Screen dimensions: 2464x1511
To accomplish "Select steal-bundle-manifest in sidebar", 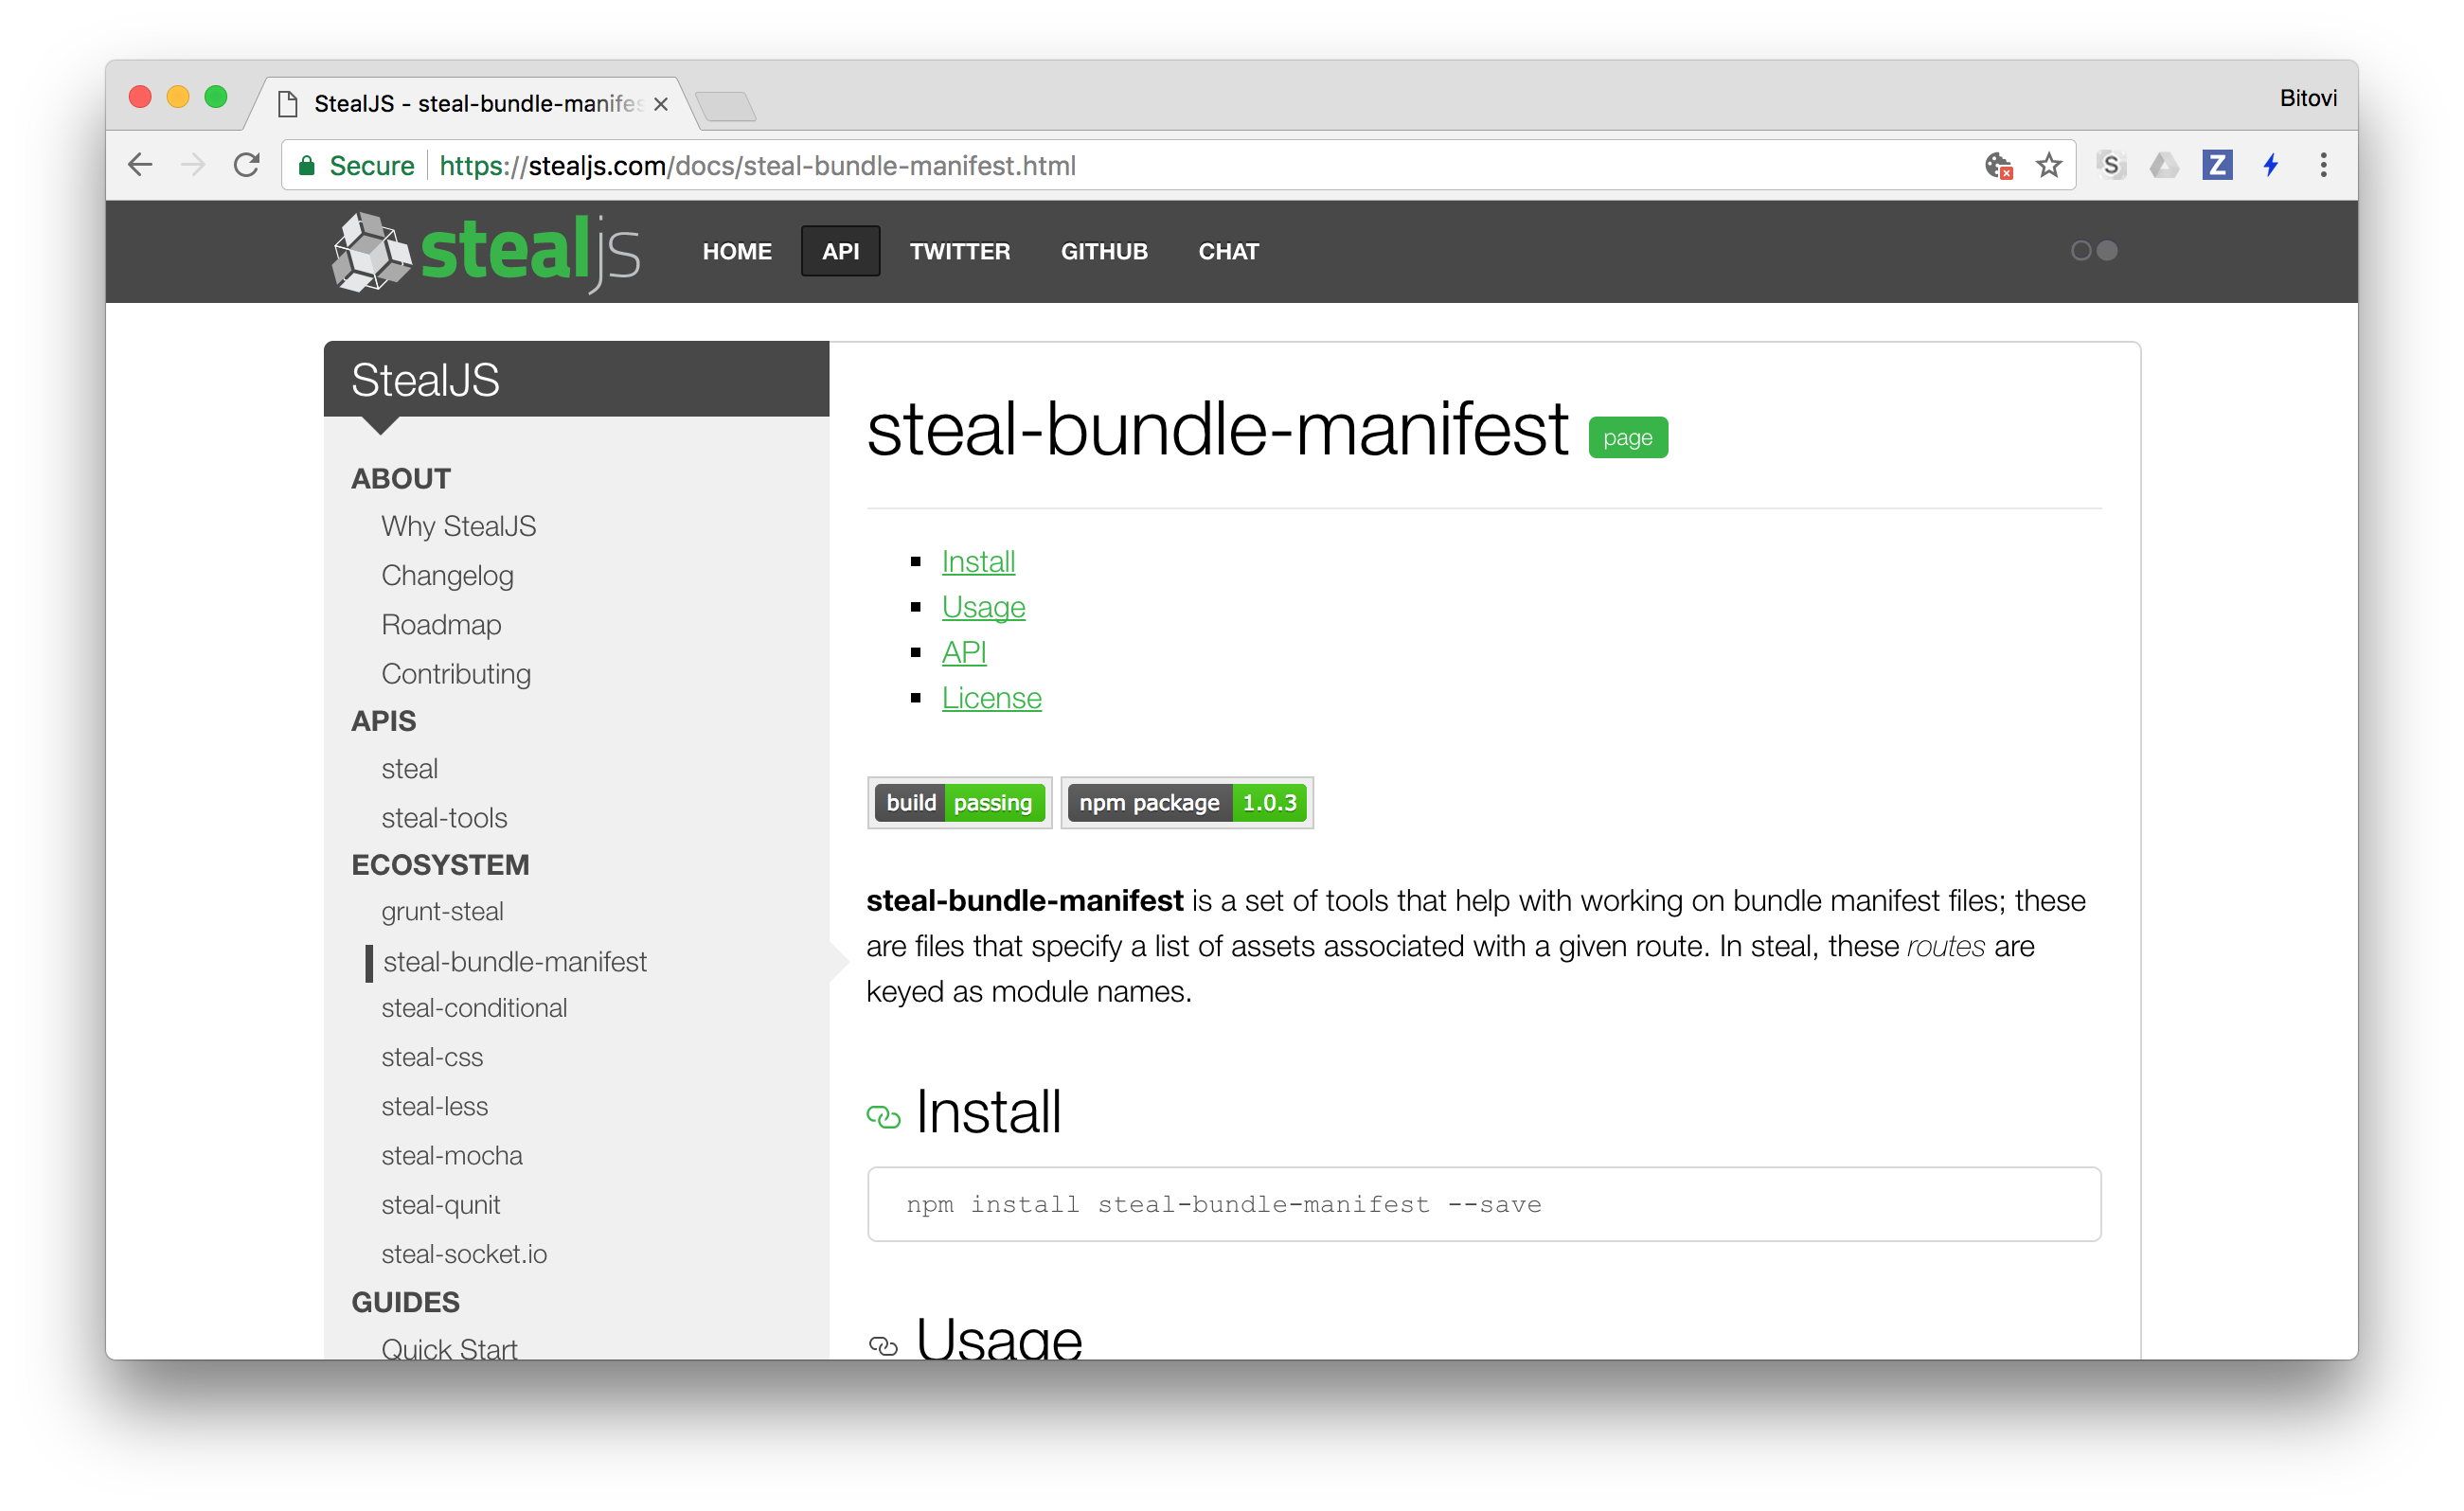I will click(515, 962).
